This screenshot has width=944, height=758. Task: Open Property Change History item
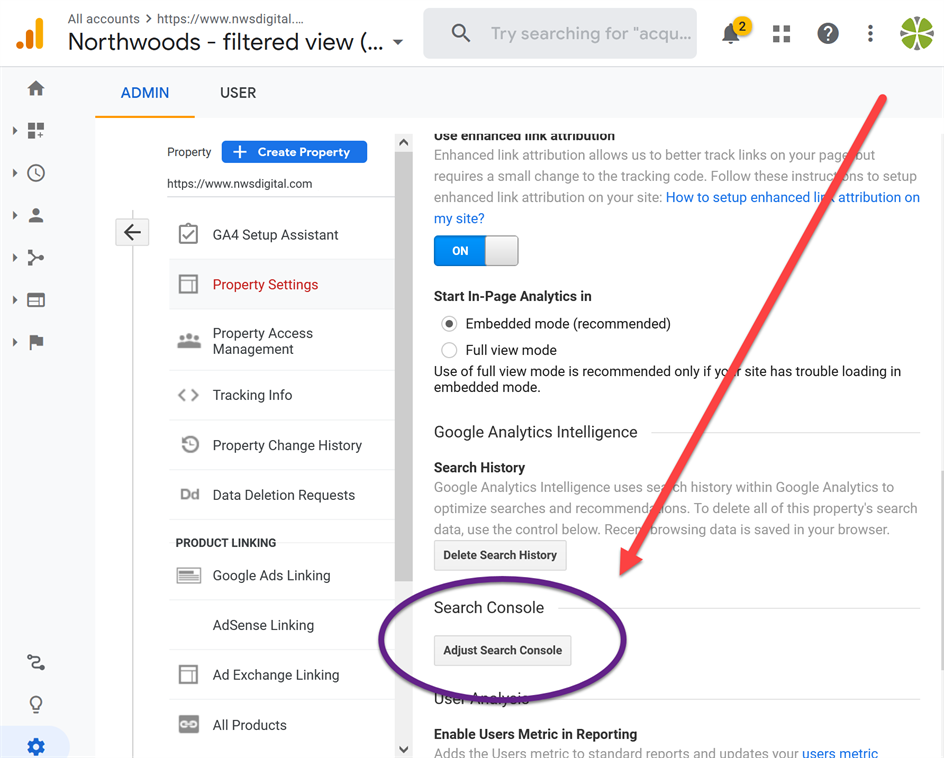[282, 445]
